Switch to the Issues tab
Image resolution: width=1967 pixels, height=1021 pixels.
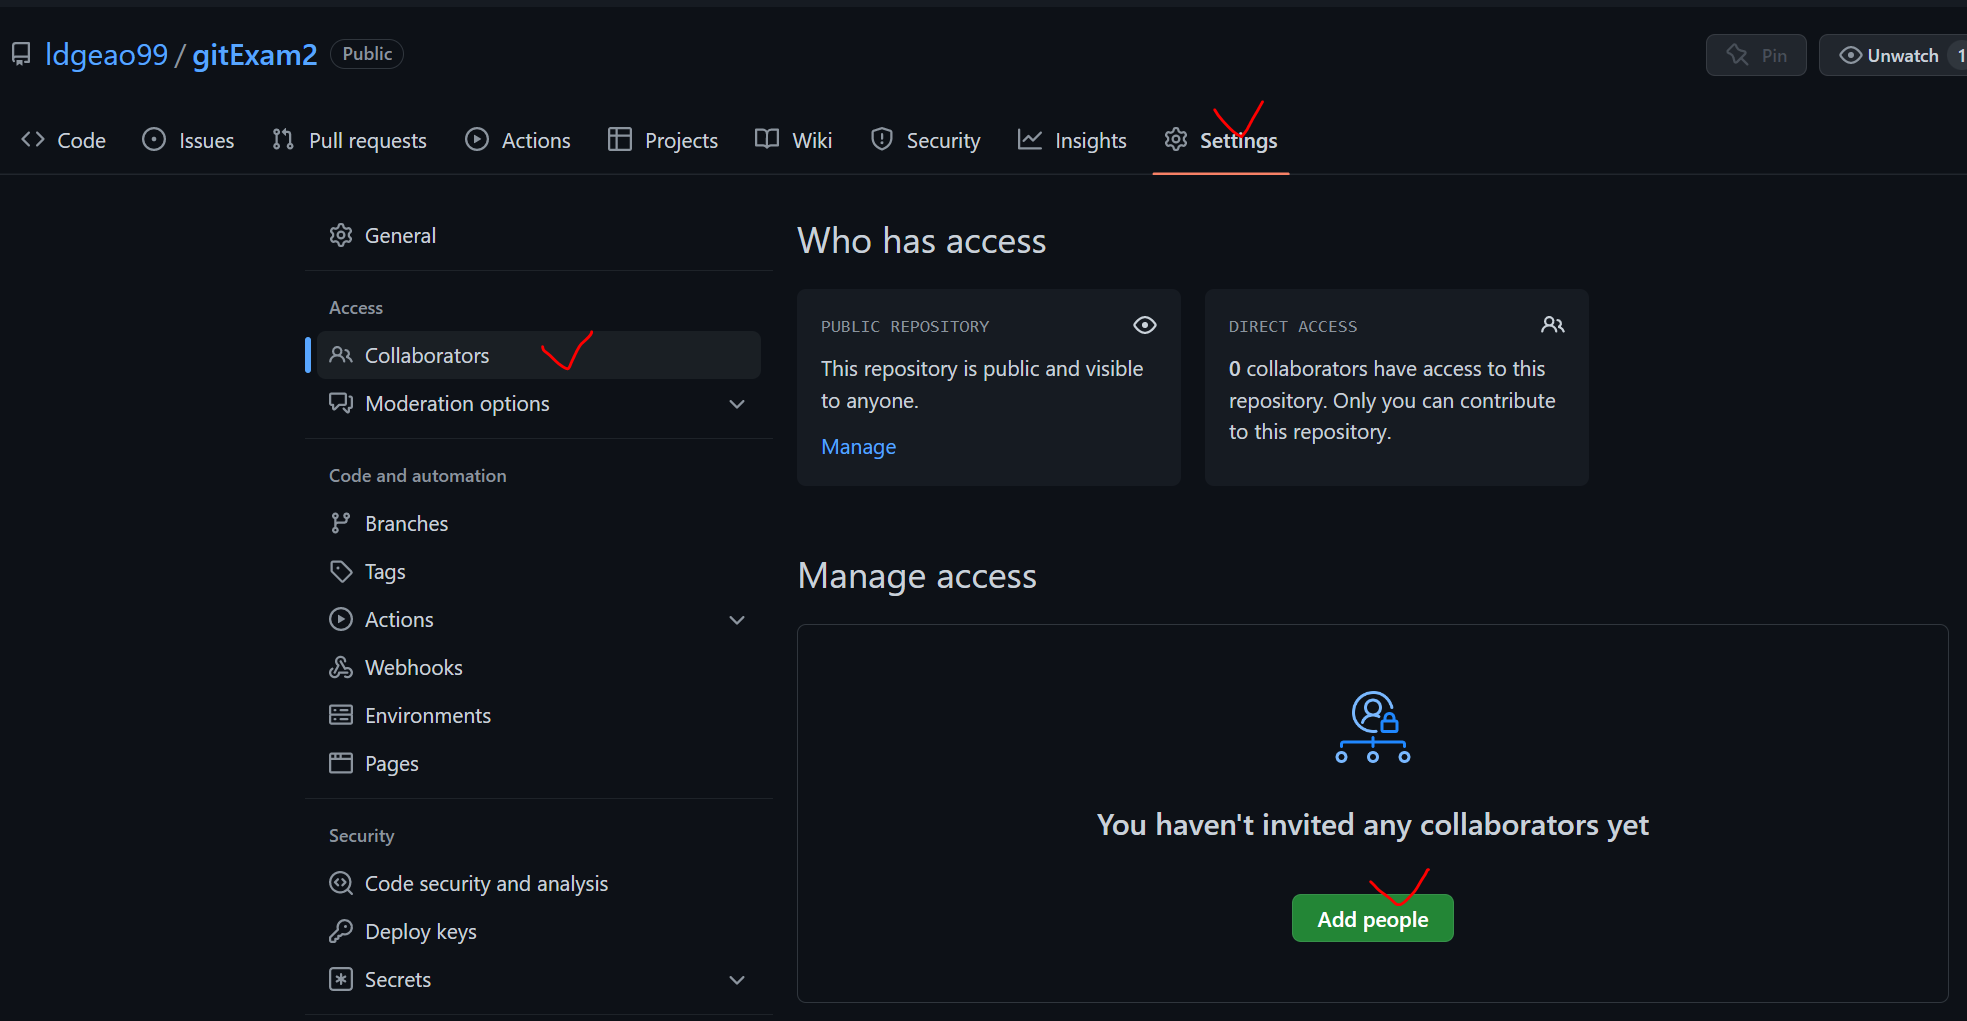tap(188, 140)
